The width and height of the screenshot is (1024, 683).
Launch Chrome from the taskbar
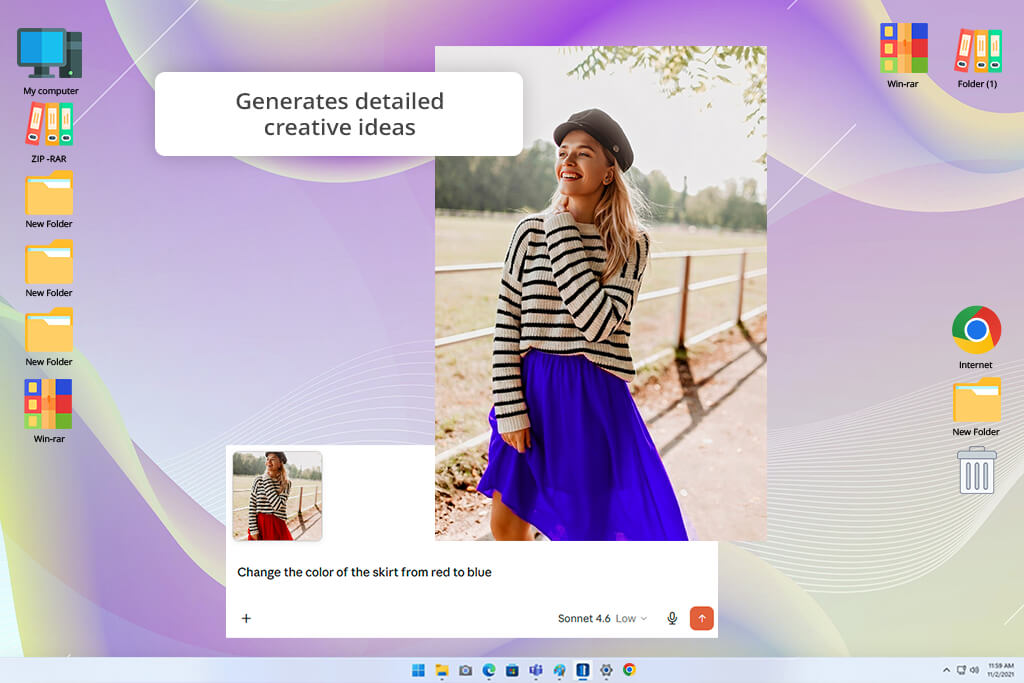[630, 670]
